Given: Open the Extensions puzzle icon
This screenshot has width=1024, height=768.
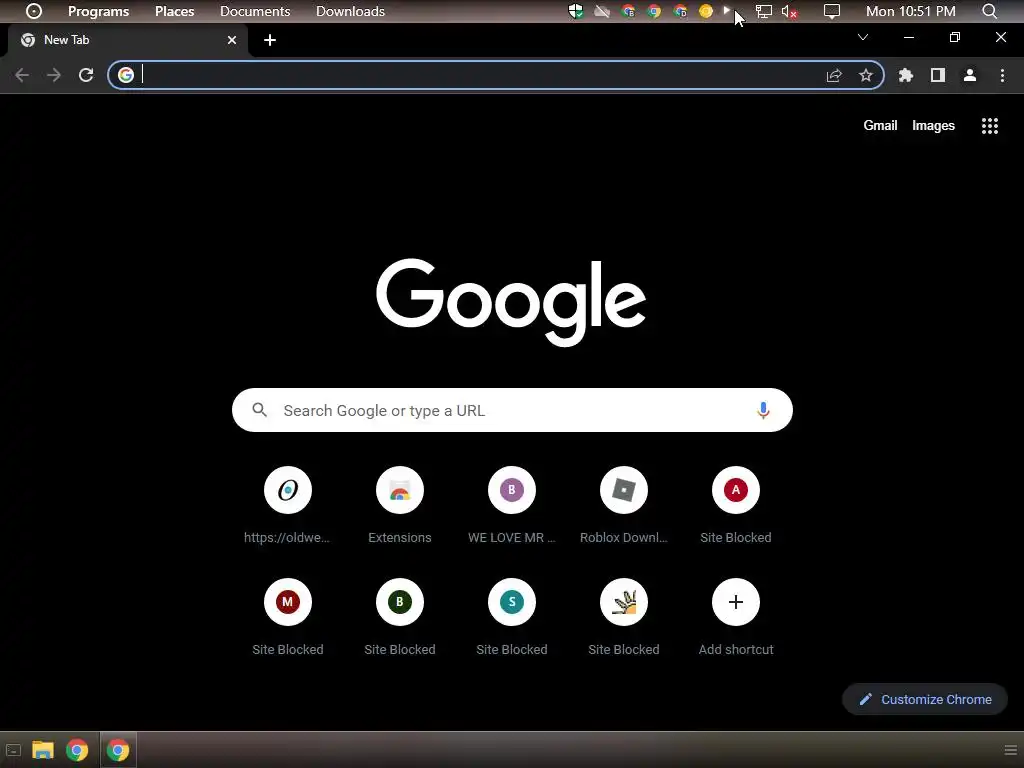Looking at the screenshot, I should tap(906, 75).
